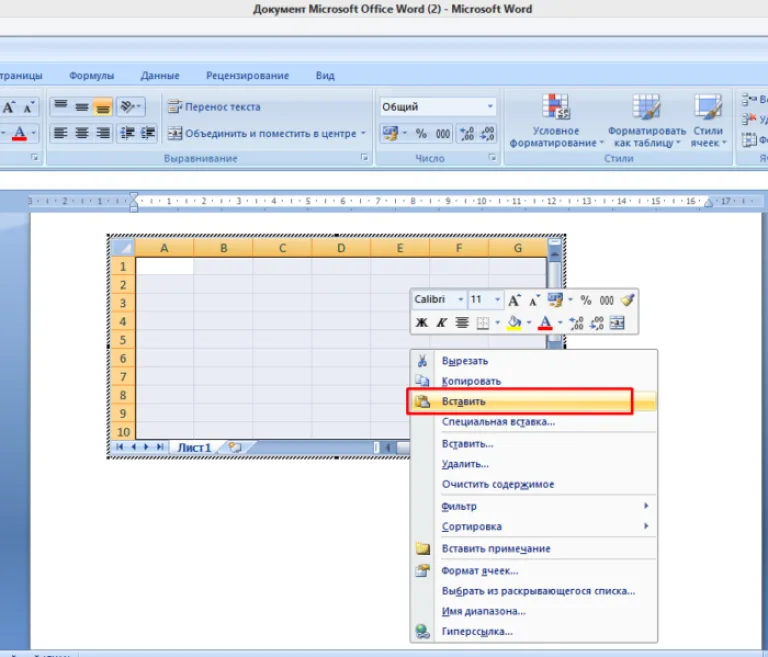Viewport: 768px width, 657px height.
Task: Align text right in ribbon
Action: pos(103,133)
